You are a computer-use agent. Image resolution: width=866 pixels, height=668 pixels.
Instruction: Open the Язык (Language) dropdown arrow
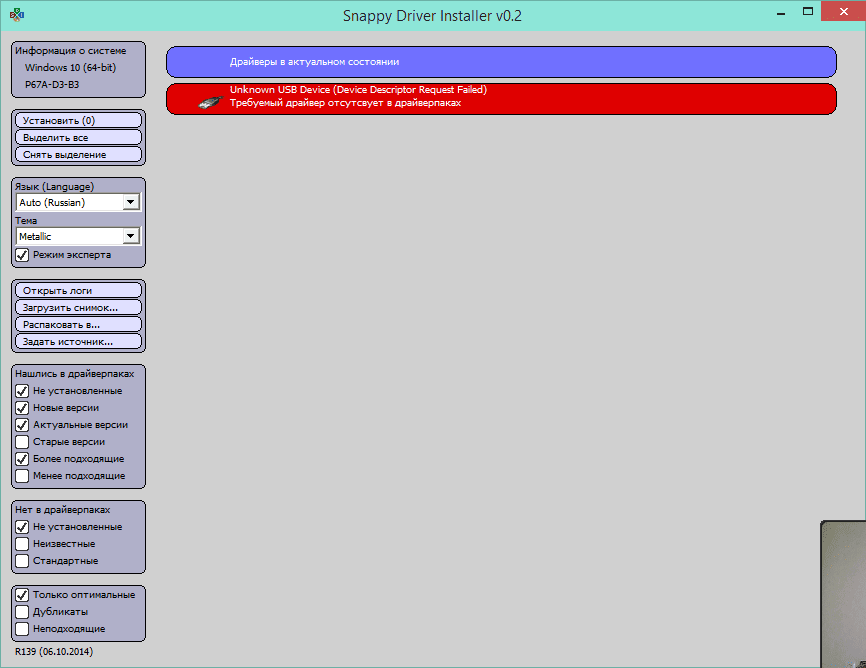point(131,202)
